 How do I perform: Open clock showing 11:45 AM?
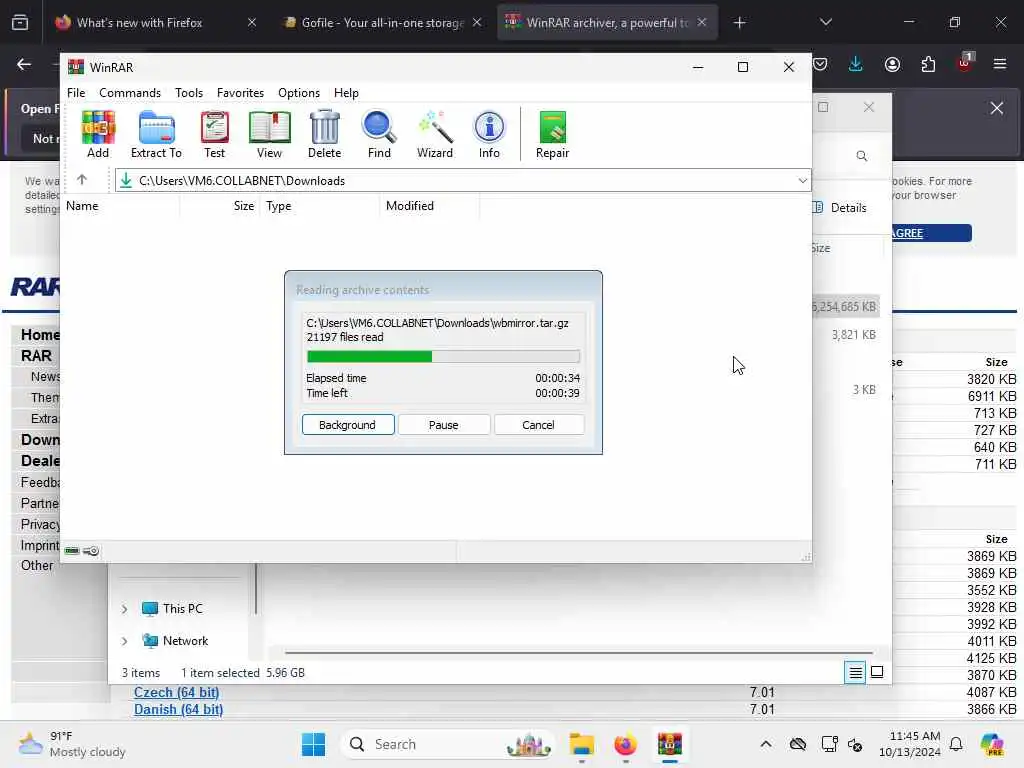click(910, 744)
